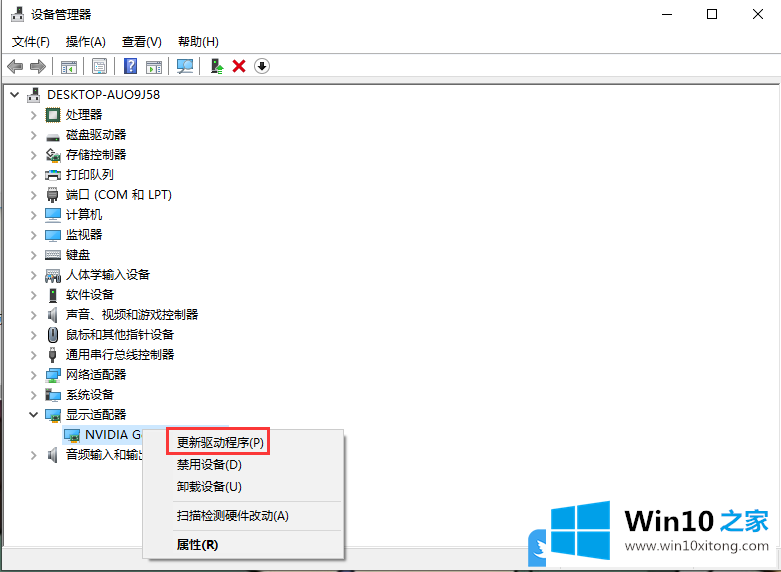Select the 计算机 tree label

84,215
